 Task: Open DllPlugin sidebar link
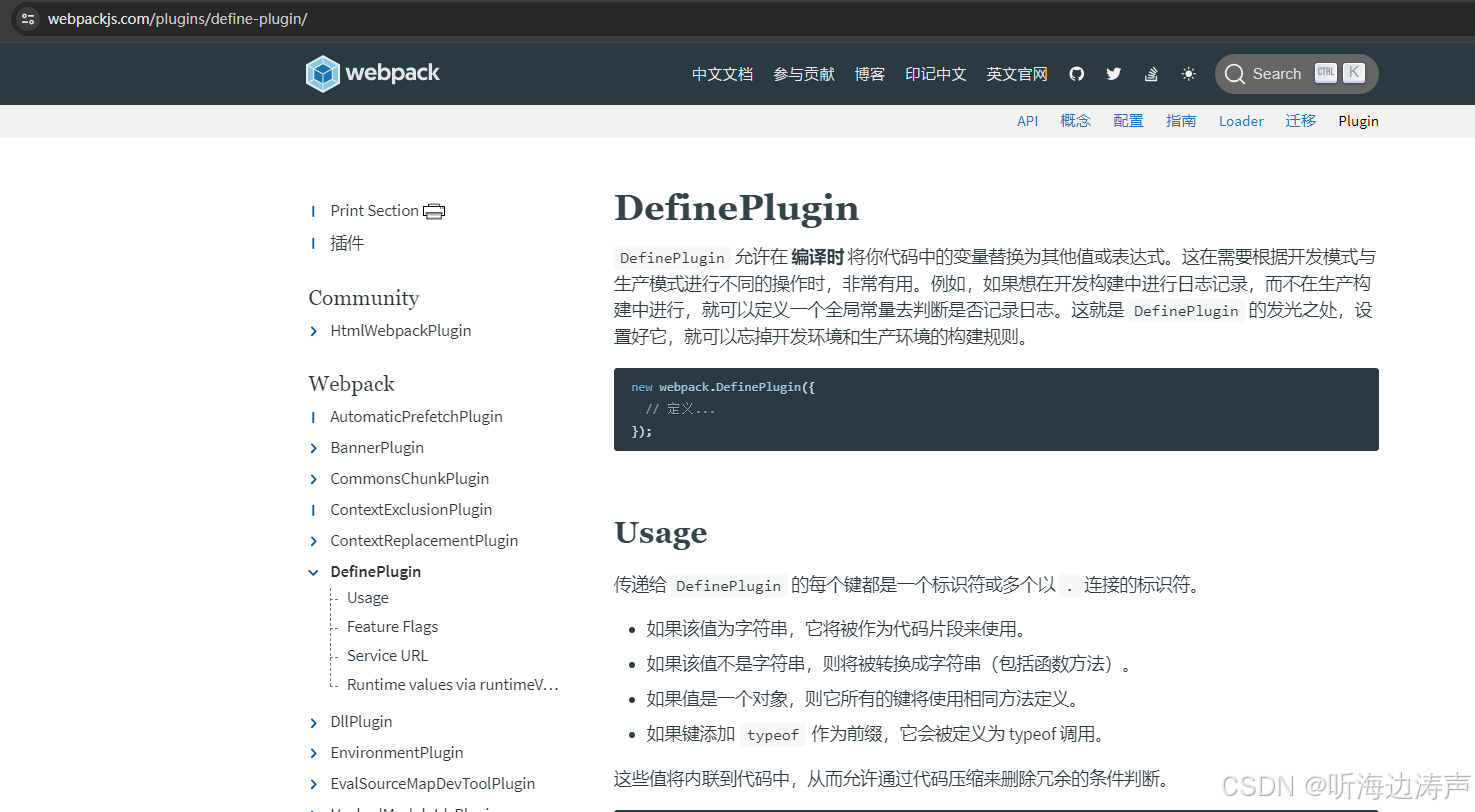(361, 722)
